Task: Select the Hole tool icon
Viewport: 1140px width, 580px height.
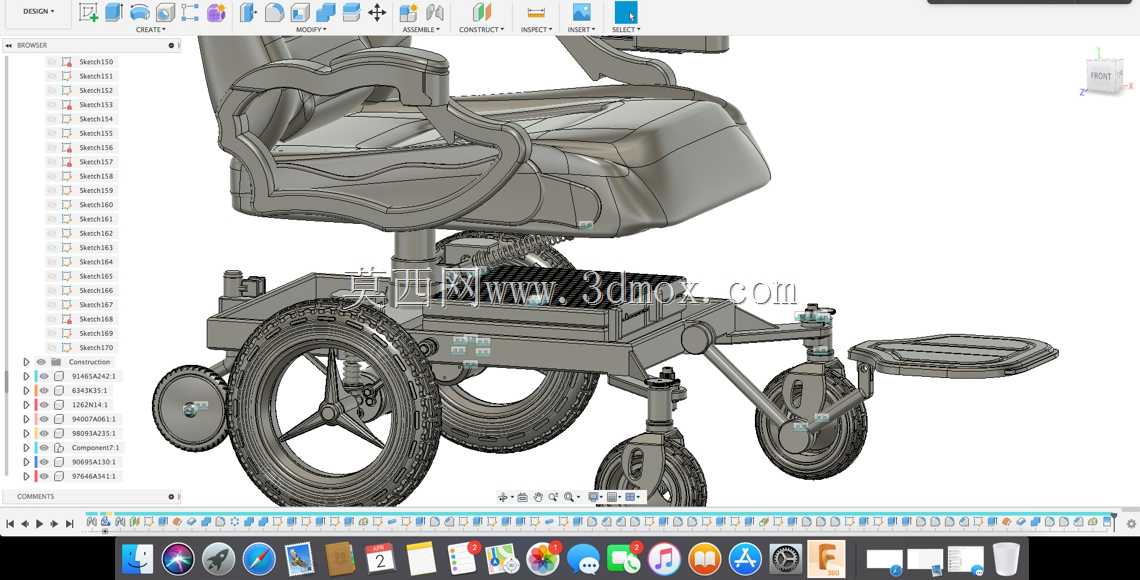Action: pyautogui.click(x=165, y=12)
